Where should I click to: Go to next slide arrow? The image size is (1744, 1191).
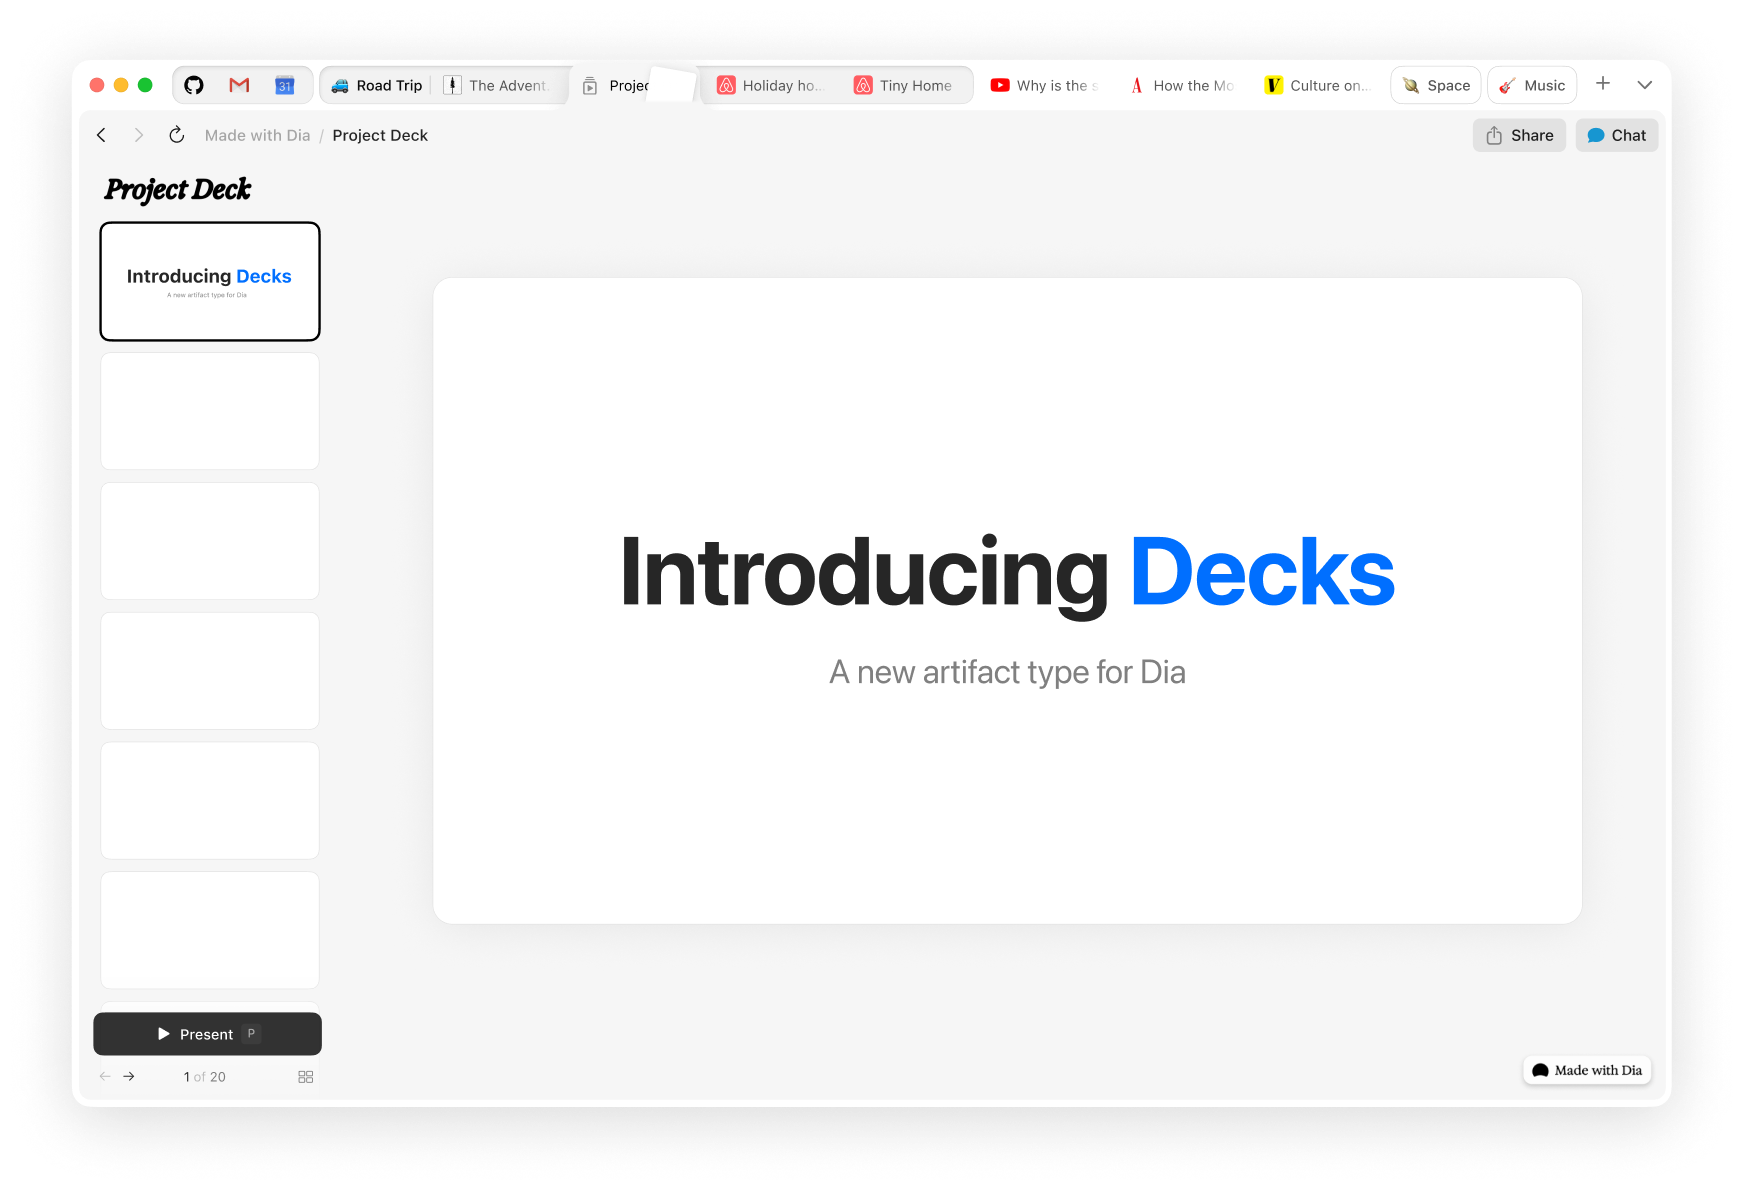[x=129, y=1077]
